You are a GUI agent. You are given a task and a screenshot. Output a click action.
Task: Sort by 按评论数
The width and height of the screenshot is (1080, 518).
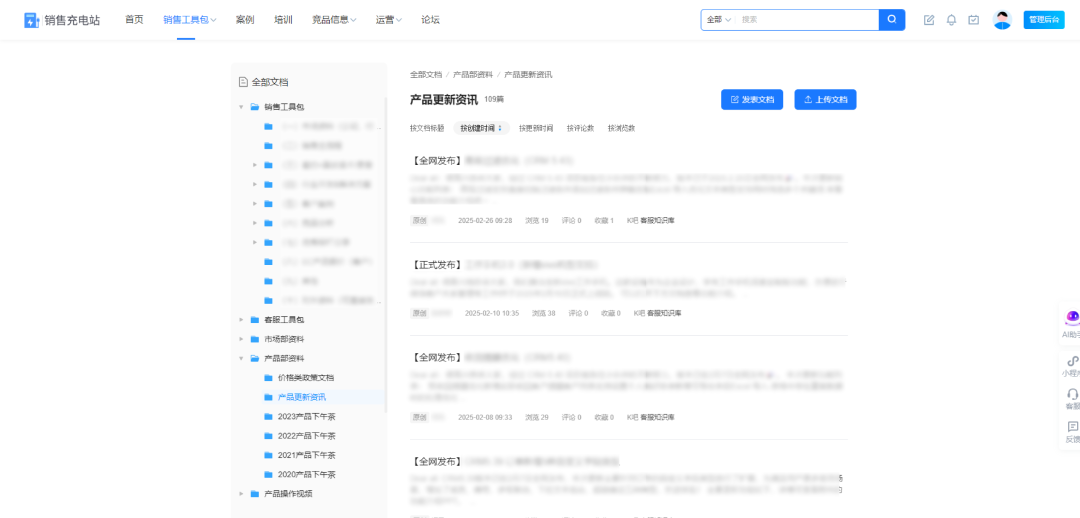click(x=581, y=128)
